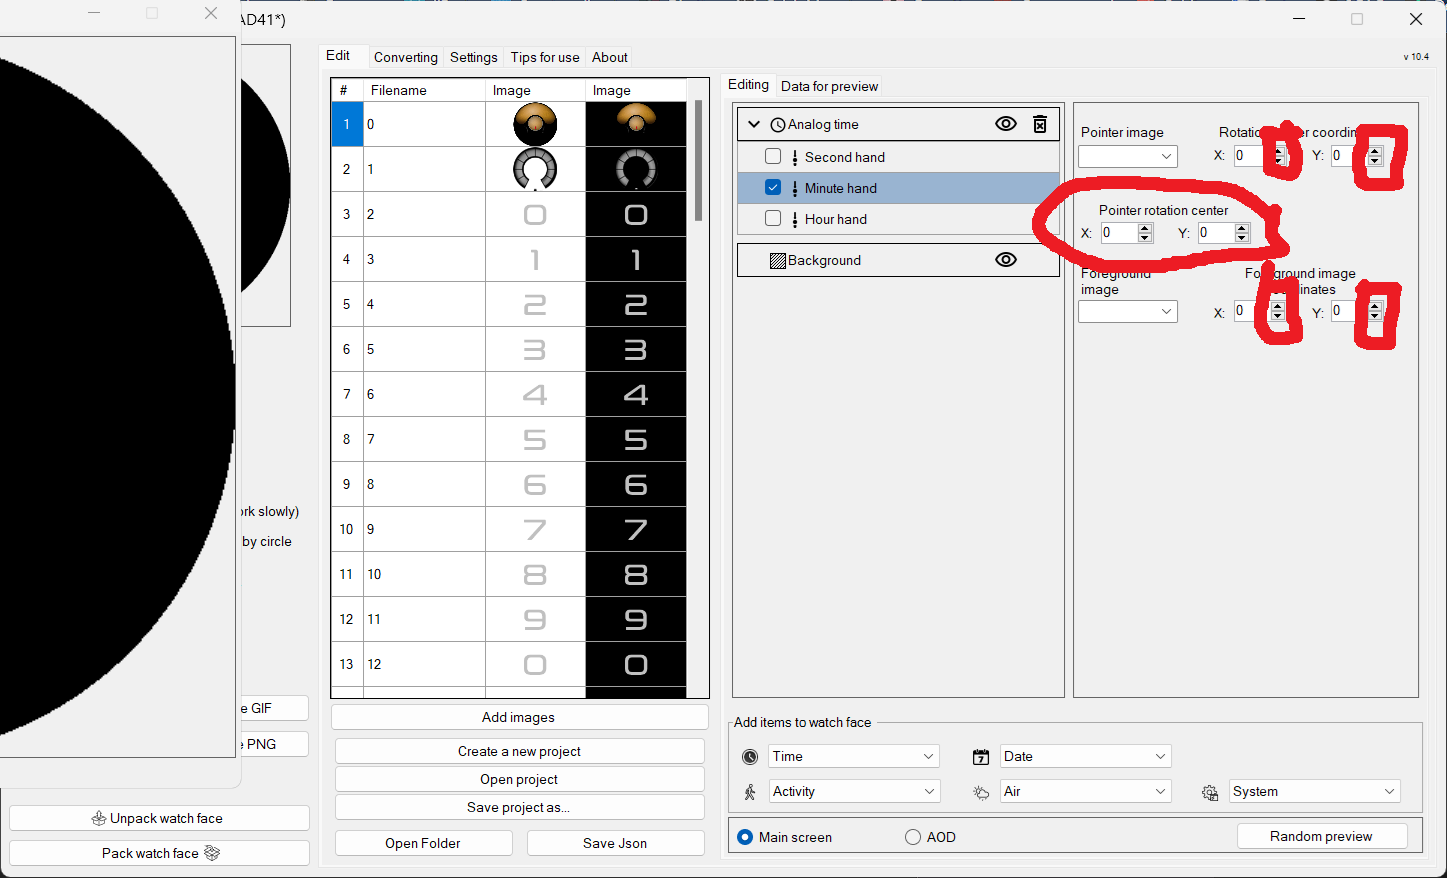Screen dimensions: 1447x878
Task: Open the Settings tab
Action: pyautogui.click(x=474, y=57)
